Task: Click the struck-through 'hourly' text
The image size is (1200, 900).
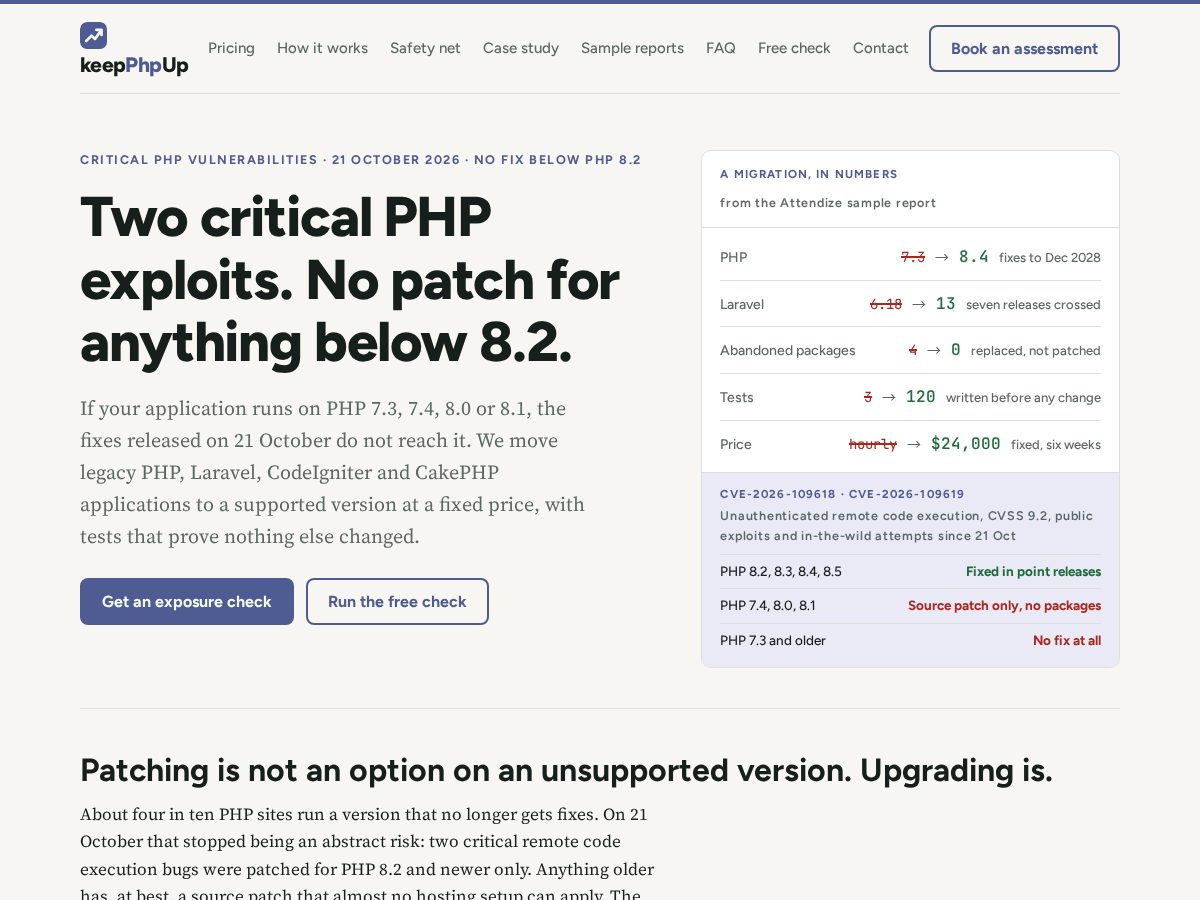Action: 873,444
